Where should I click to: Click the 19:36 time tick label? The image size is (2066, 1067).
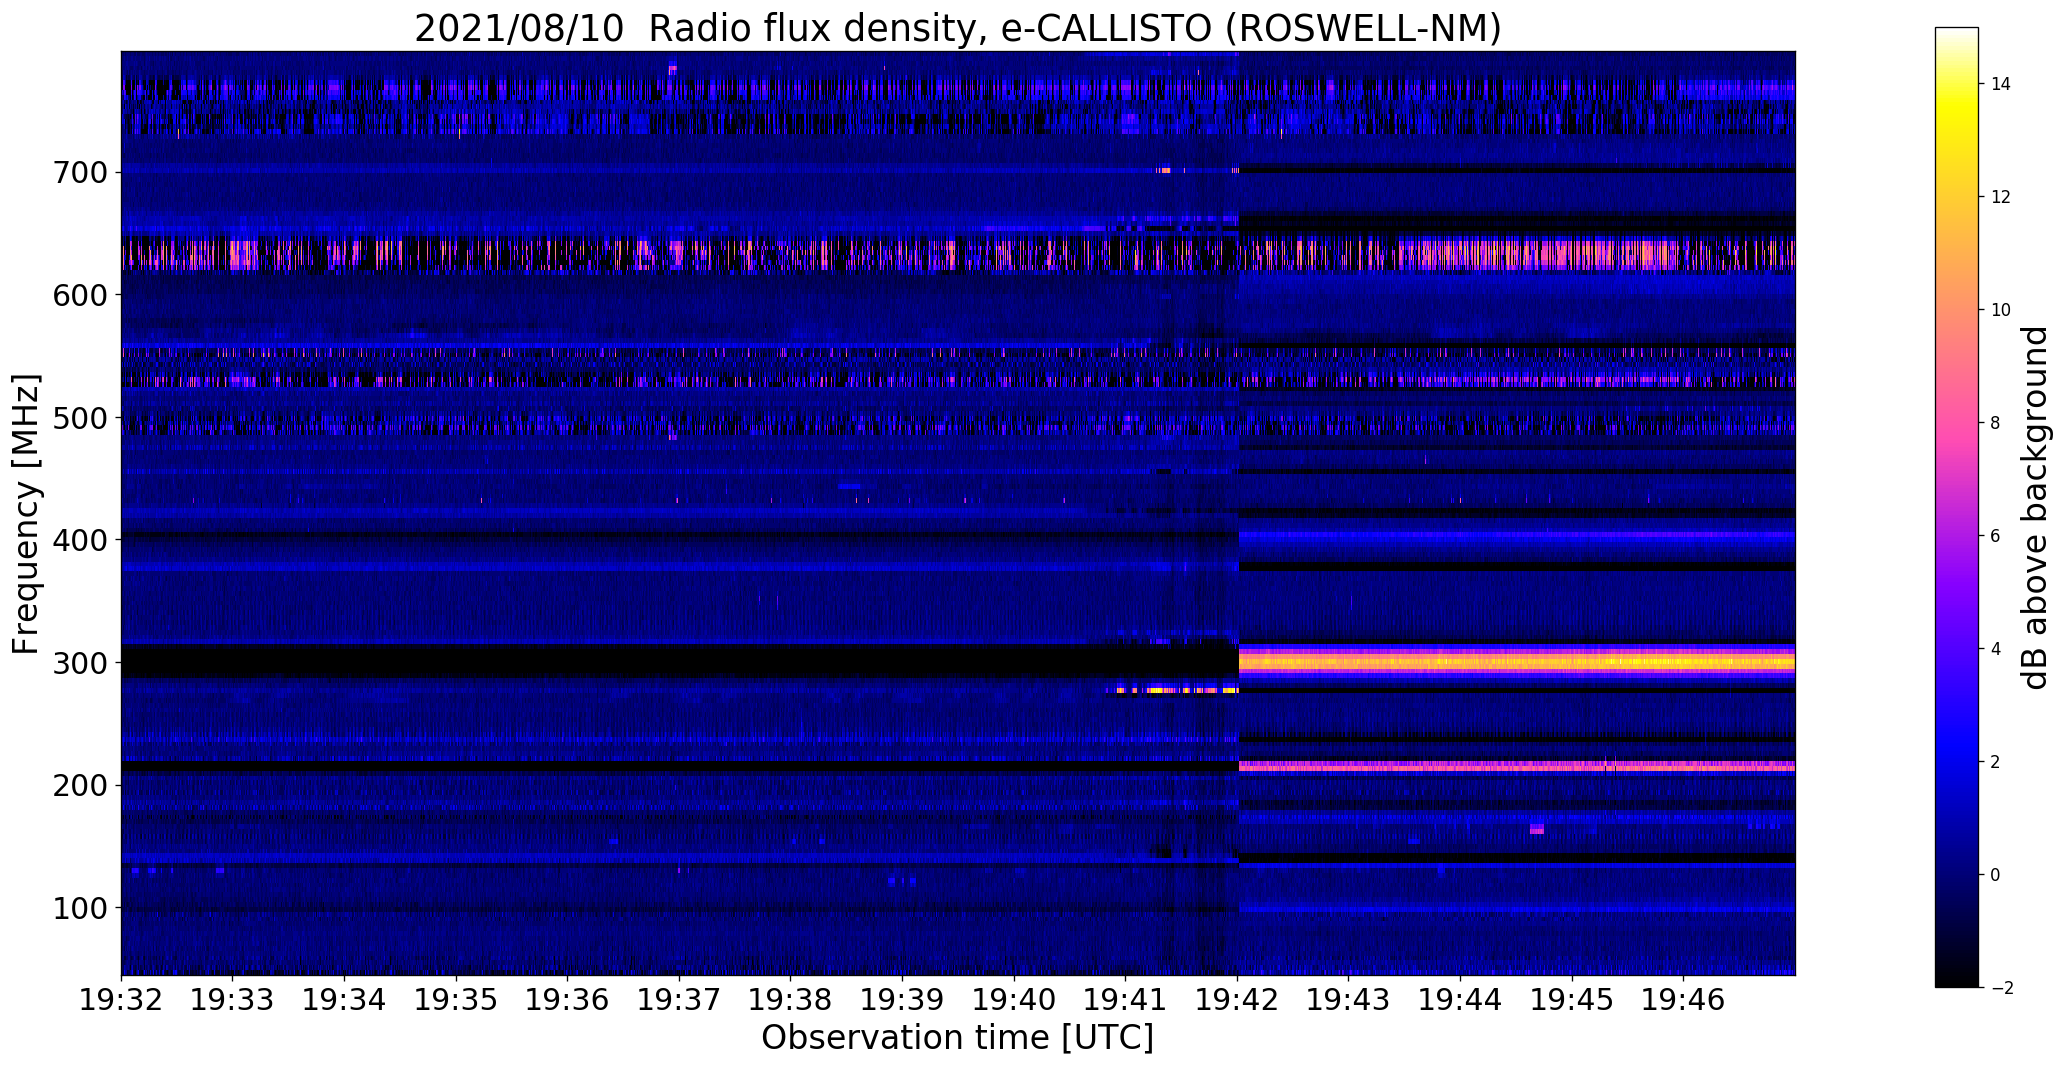(x=568, y=998)
